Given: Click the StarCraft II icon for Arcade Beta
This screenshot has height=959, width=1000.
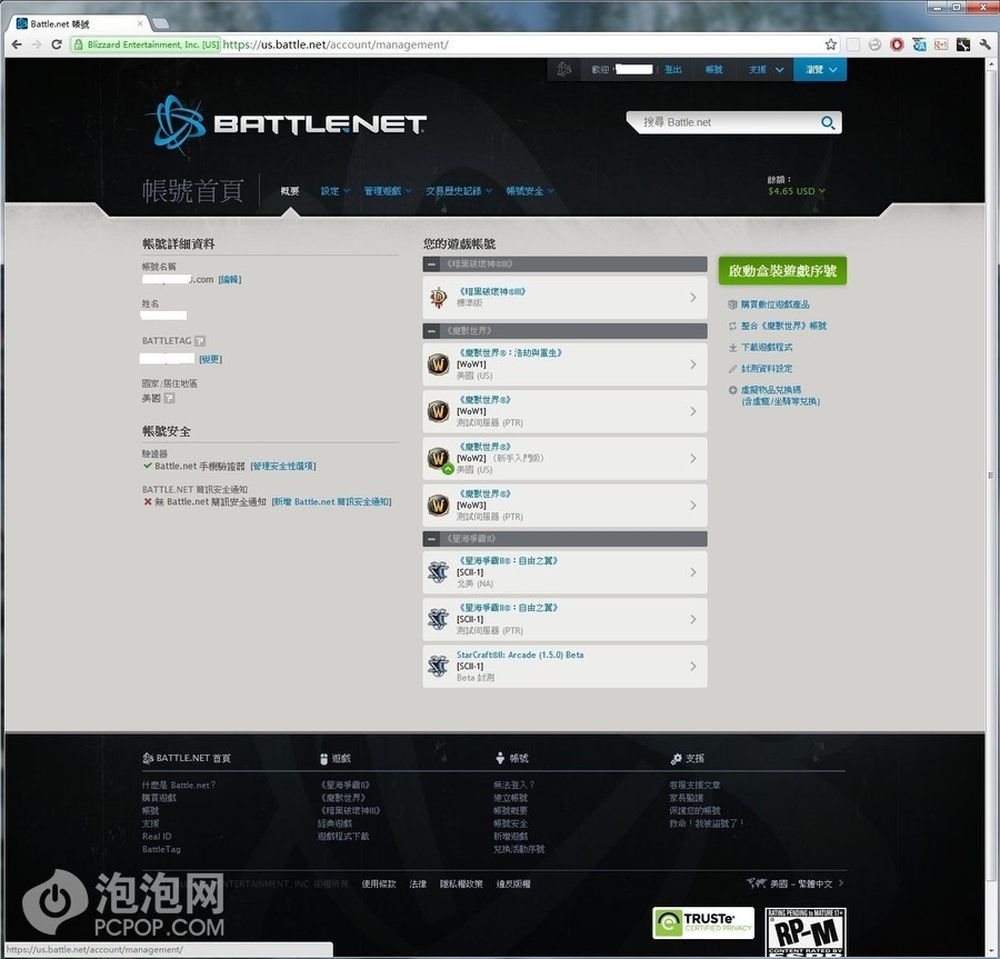Looking at the screenshot, I should pos(439,666).
